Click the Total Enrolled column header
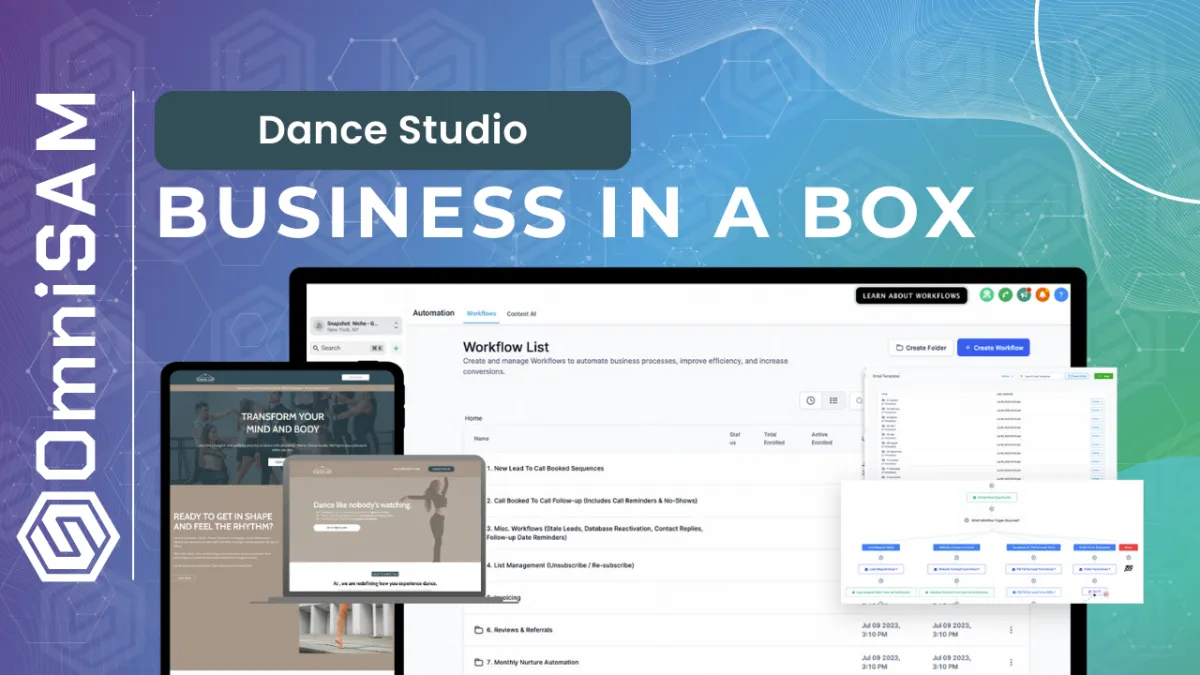The width and height of the screenshot is (1200, 675). point(776,437)
